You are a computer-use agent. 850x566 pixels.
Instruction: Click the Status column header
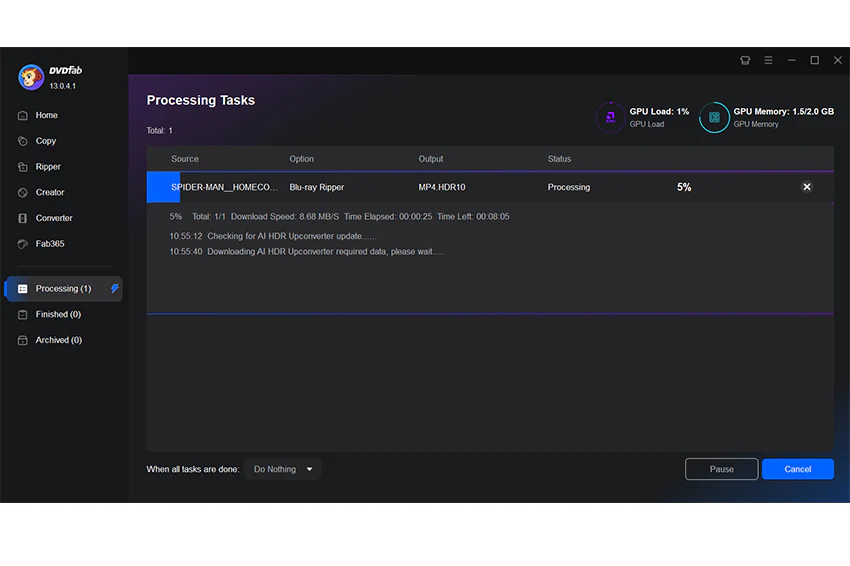(559, 159)
